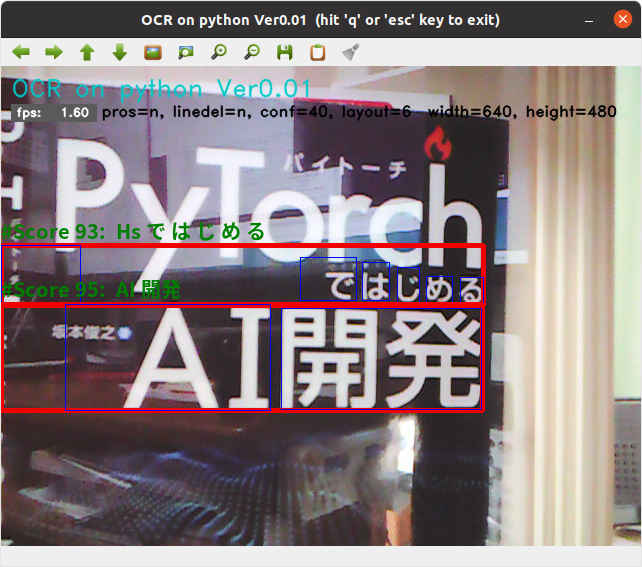Click the '開発' kanji in the detected region
This screenshot has width=642, height=567.
tap(380, 358)
